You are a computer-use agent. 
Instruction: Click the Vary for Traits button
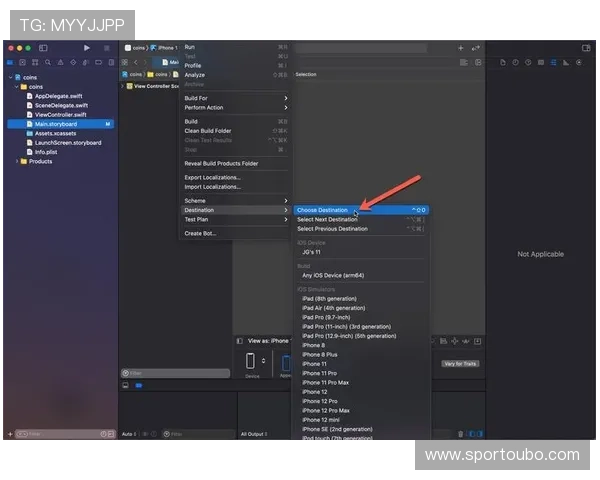(461, 363)
